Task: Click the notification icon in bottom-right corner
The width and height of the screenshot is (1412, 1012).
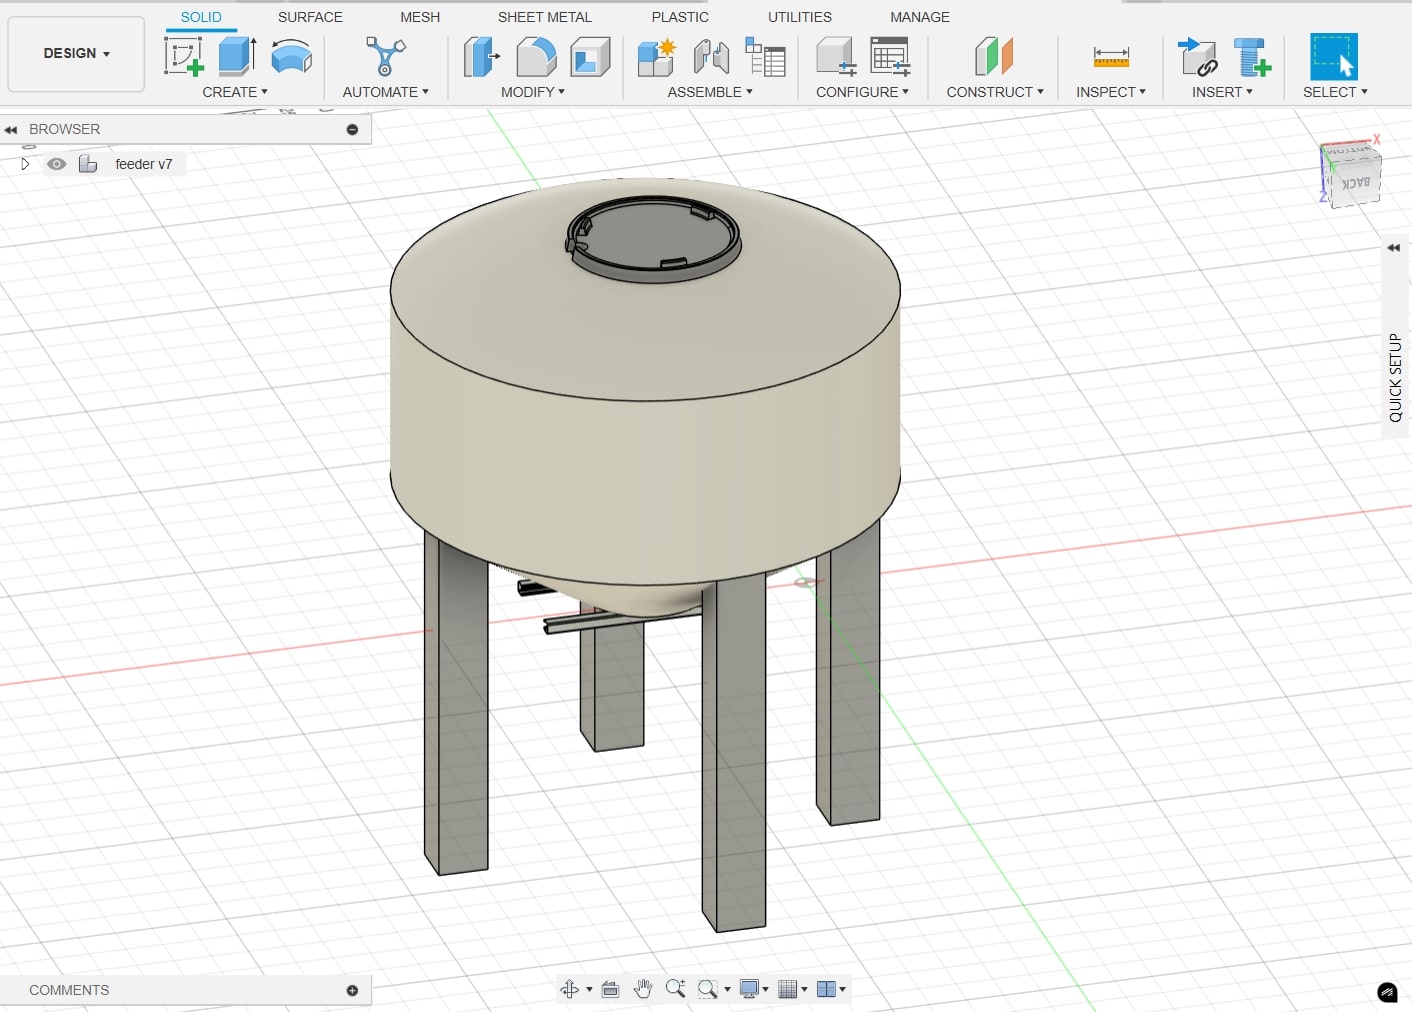Action: tap(1387, 992)
